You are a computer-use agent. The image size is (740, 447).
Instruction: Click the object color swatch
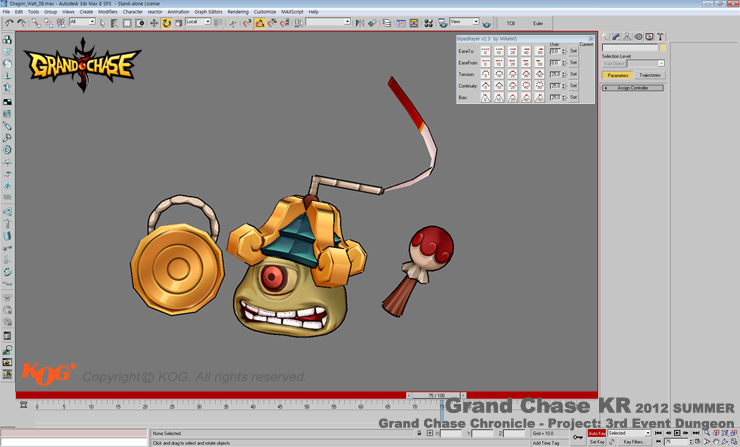[x=662, y=47]
